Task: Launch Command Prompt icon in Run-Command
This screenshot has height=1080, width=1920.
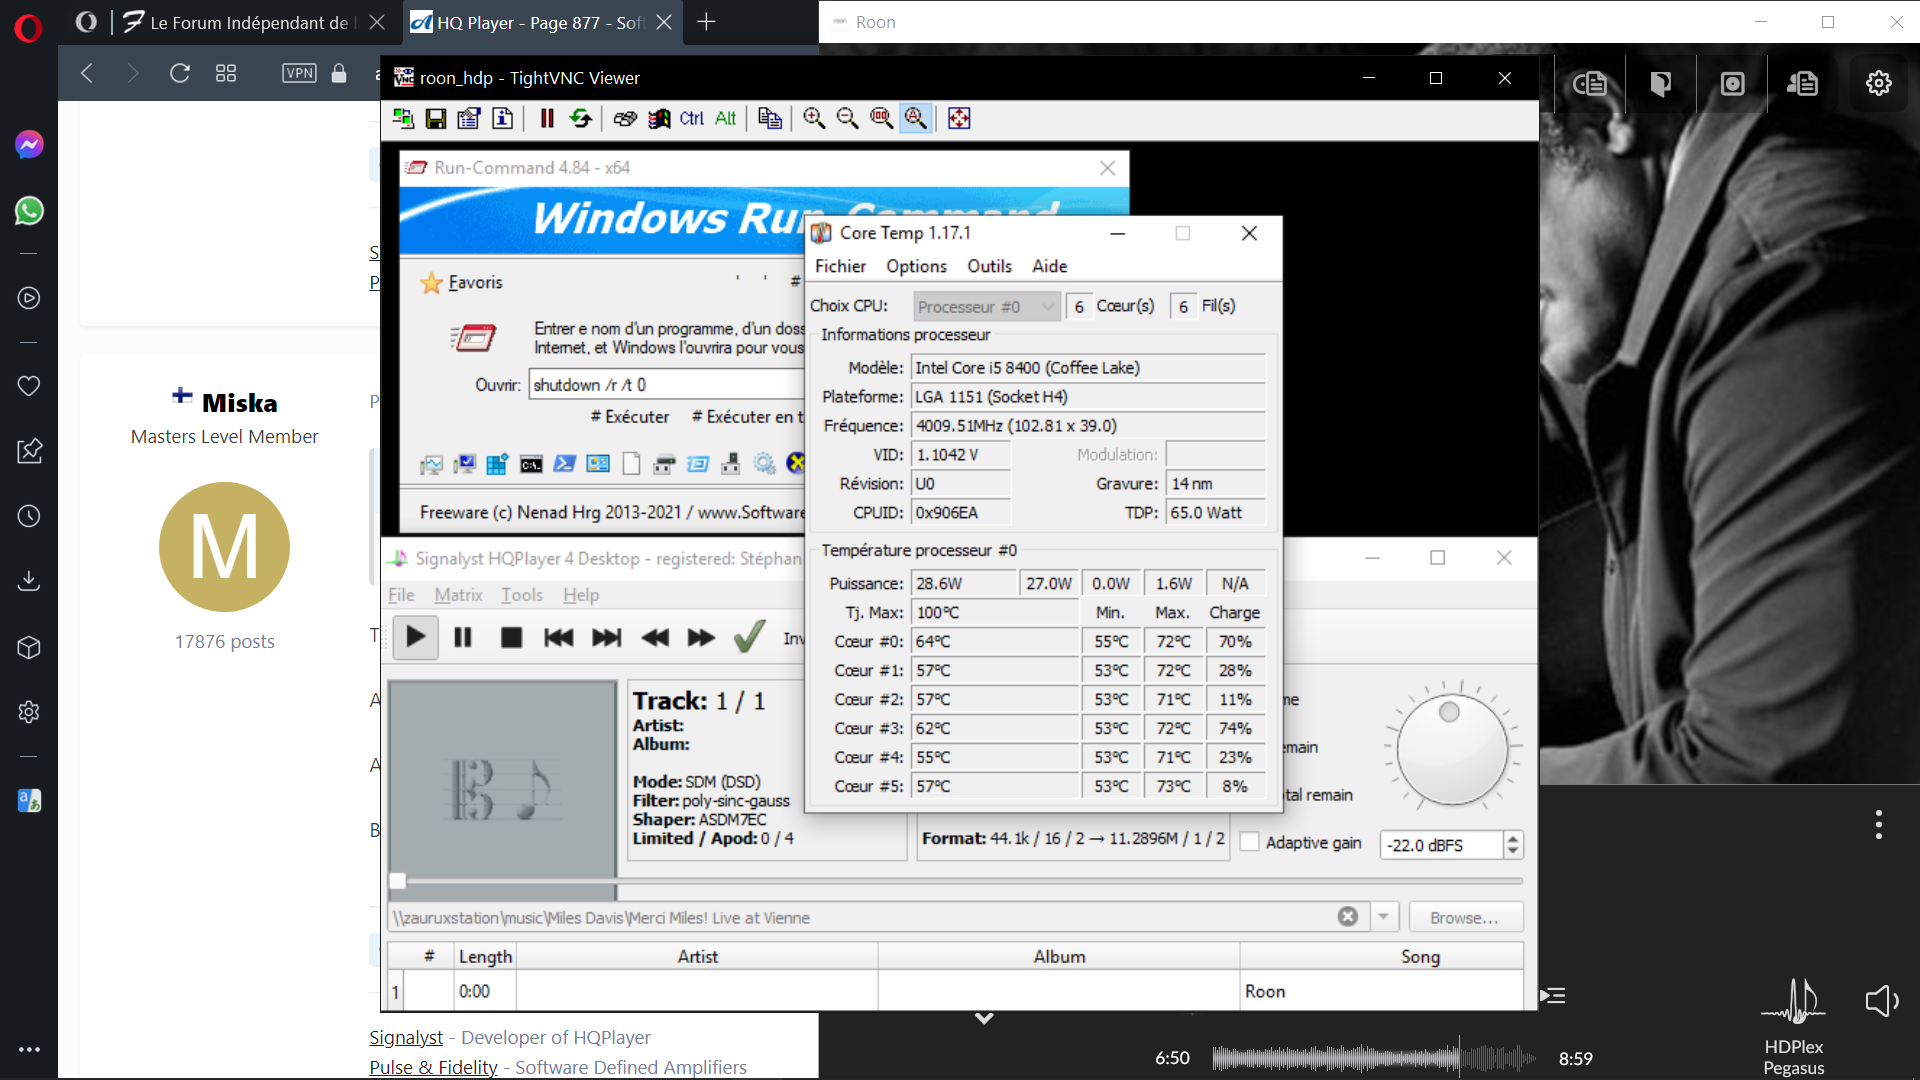Action: pos(531,464)
